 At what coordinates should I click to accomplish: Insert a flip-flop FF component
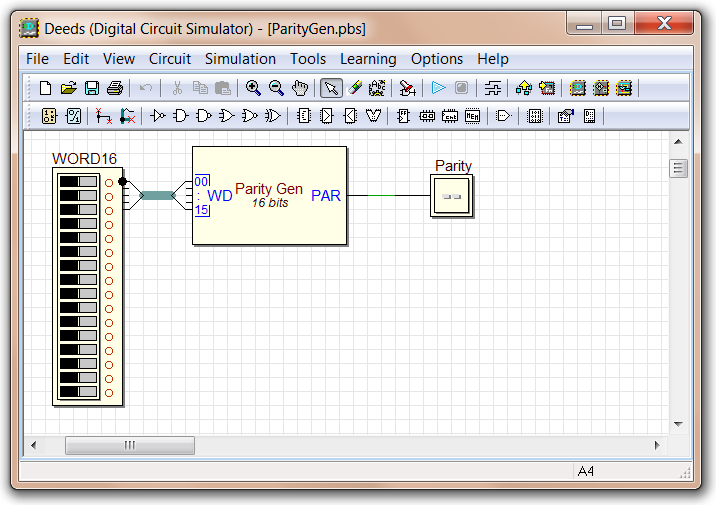pos(404,116)
